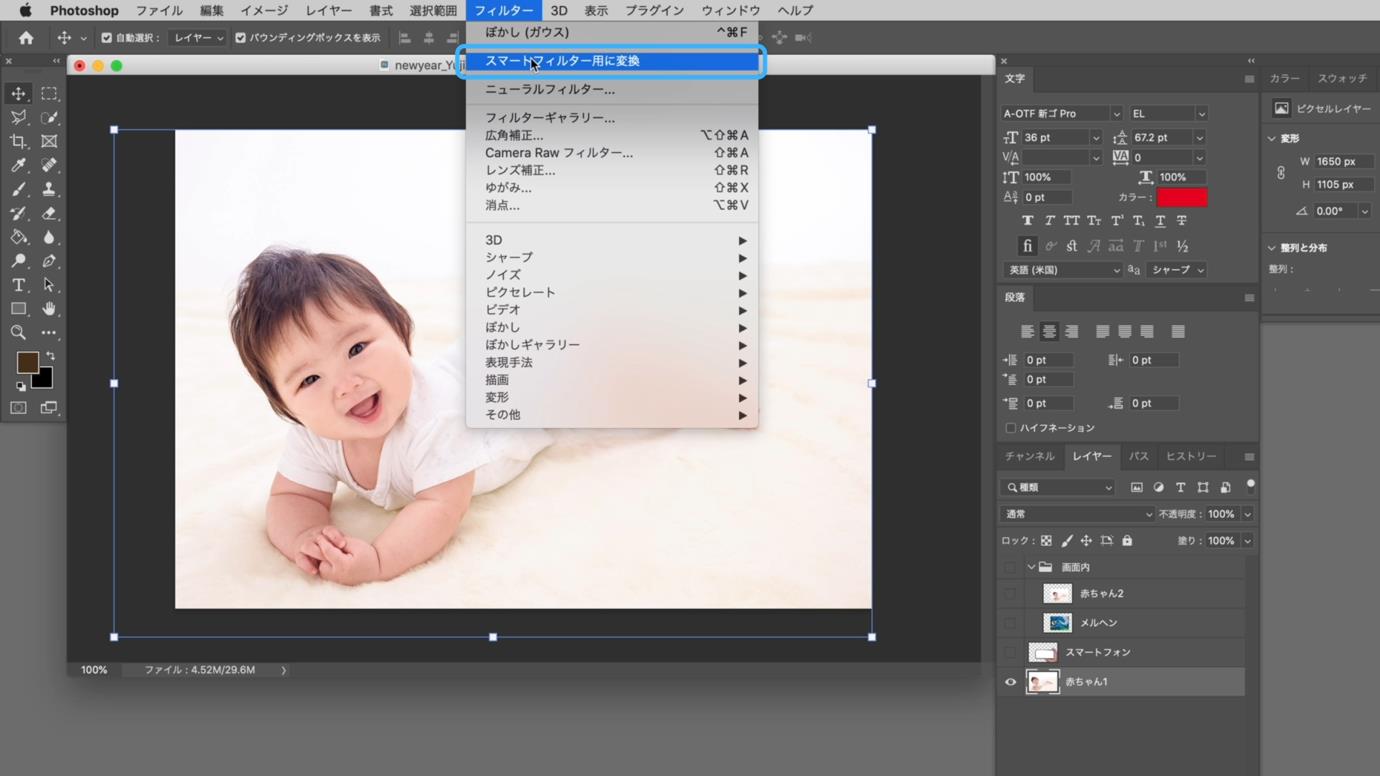Select the Blur droplet tool

coord(49,237)
